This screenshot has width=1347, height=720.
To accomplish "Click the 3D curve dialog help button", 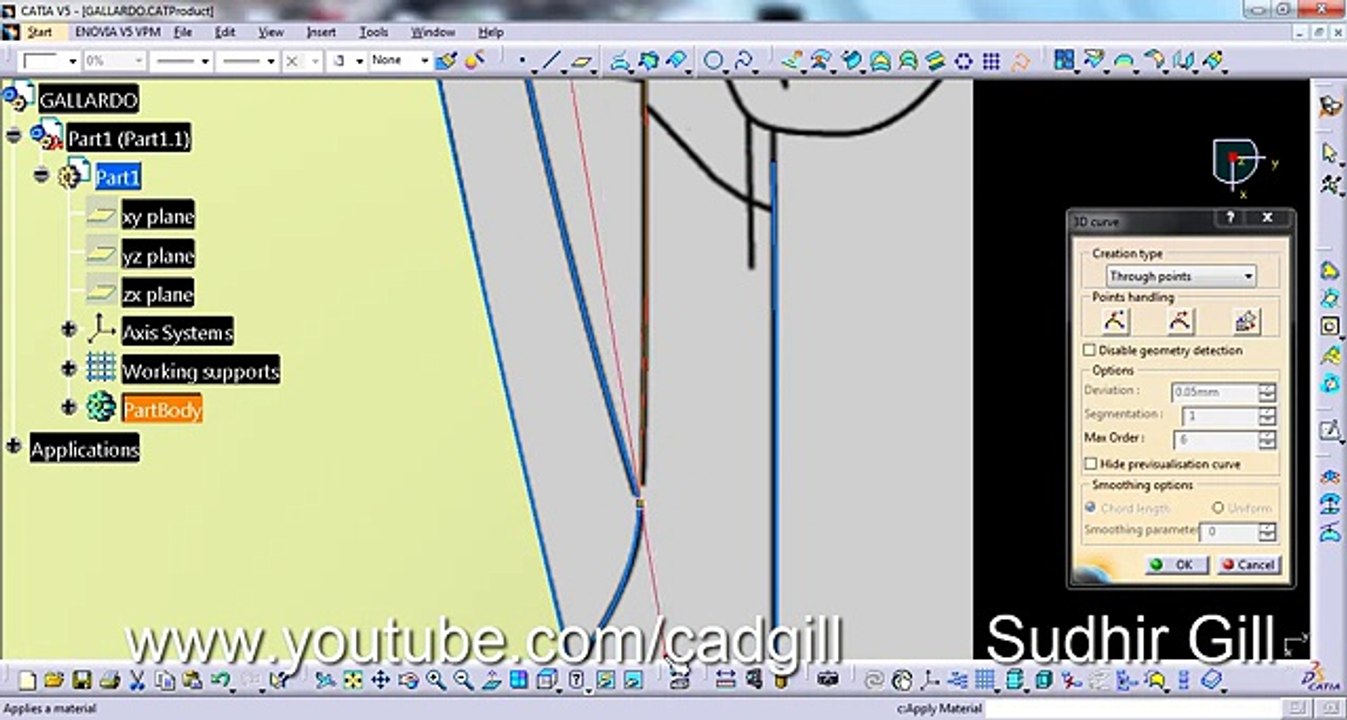I will pos(1228,218).
